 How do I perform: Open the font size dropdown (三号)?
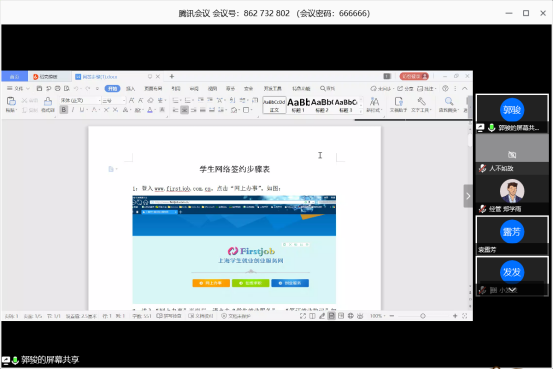[x=114, y=101]
